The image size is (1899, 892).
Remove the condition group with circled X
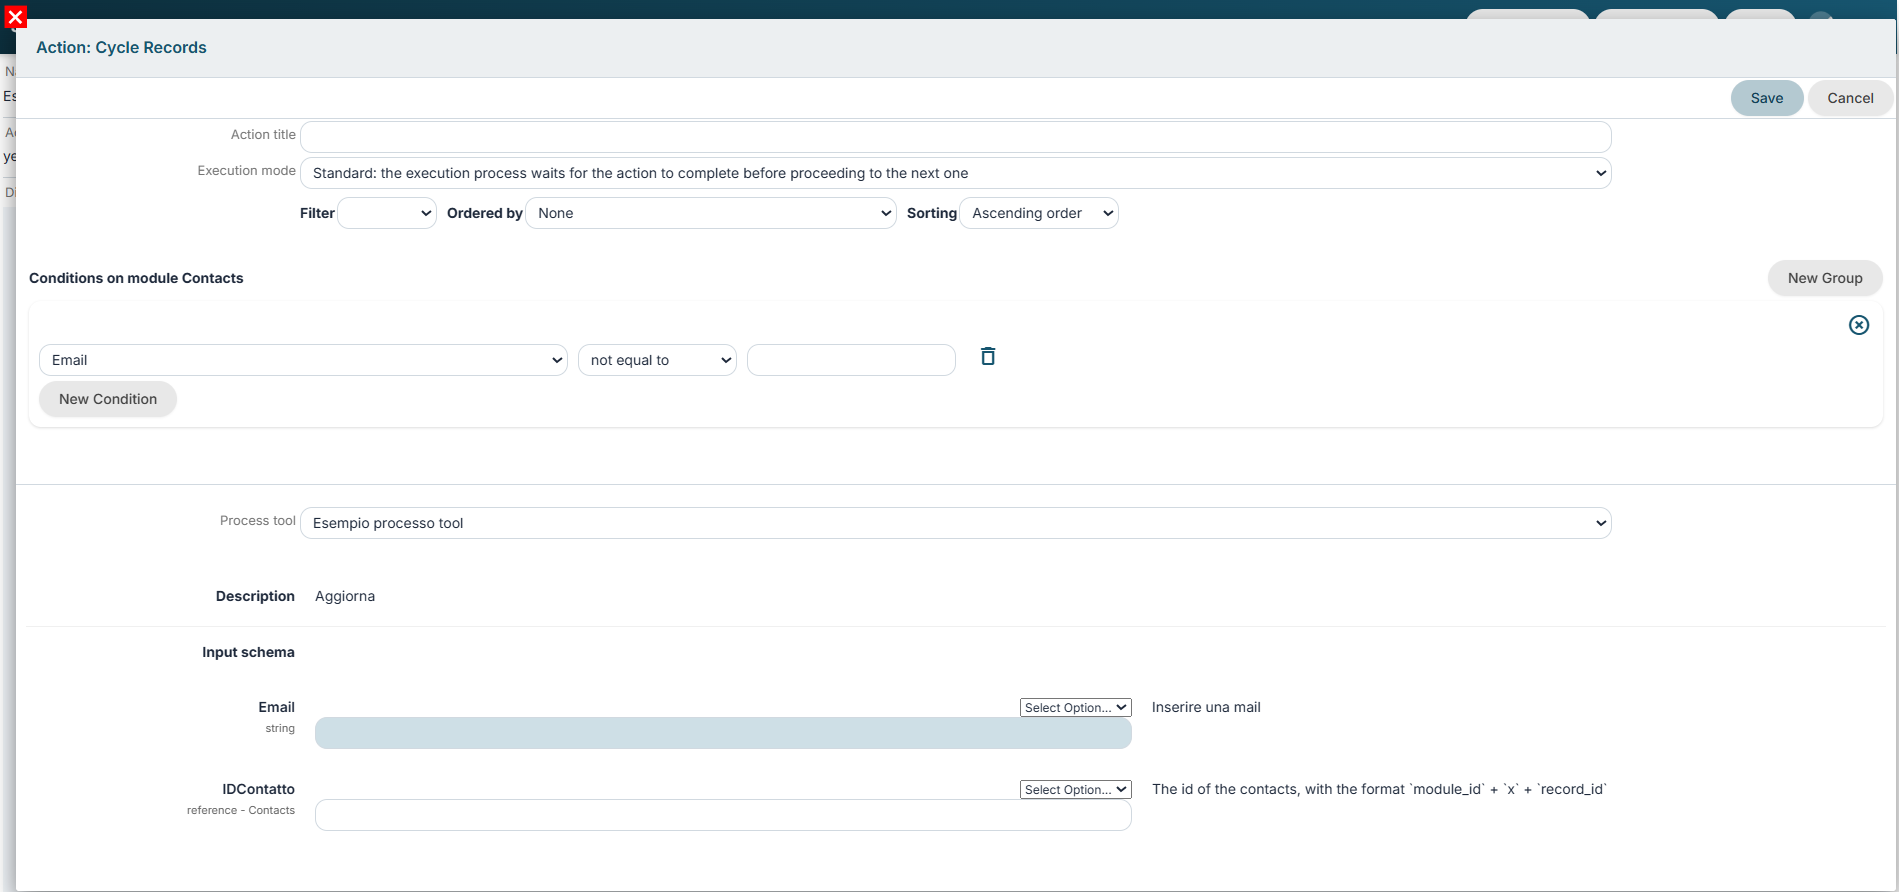(1858, 325)
